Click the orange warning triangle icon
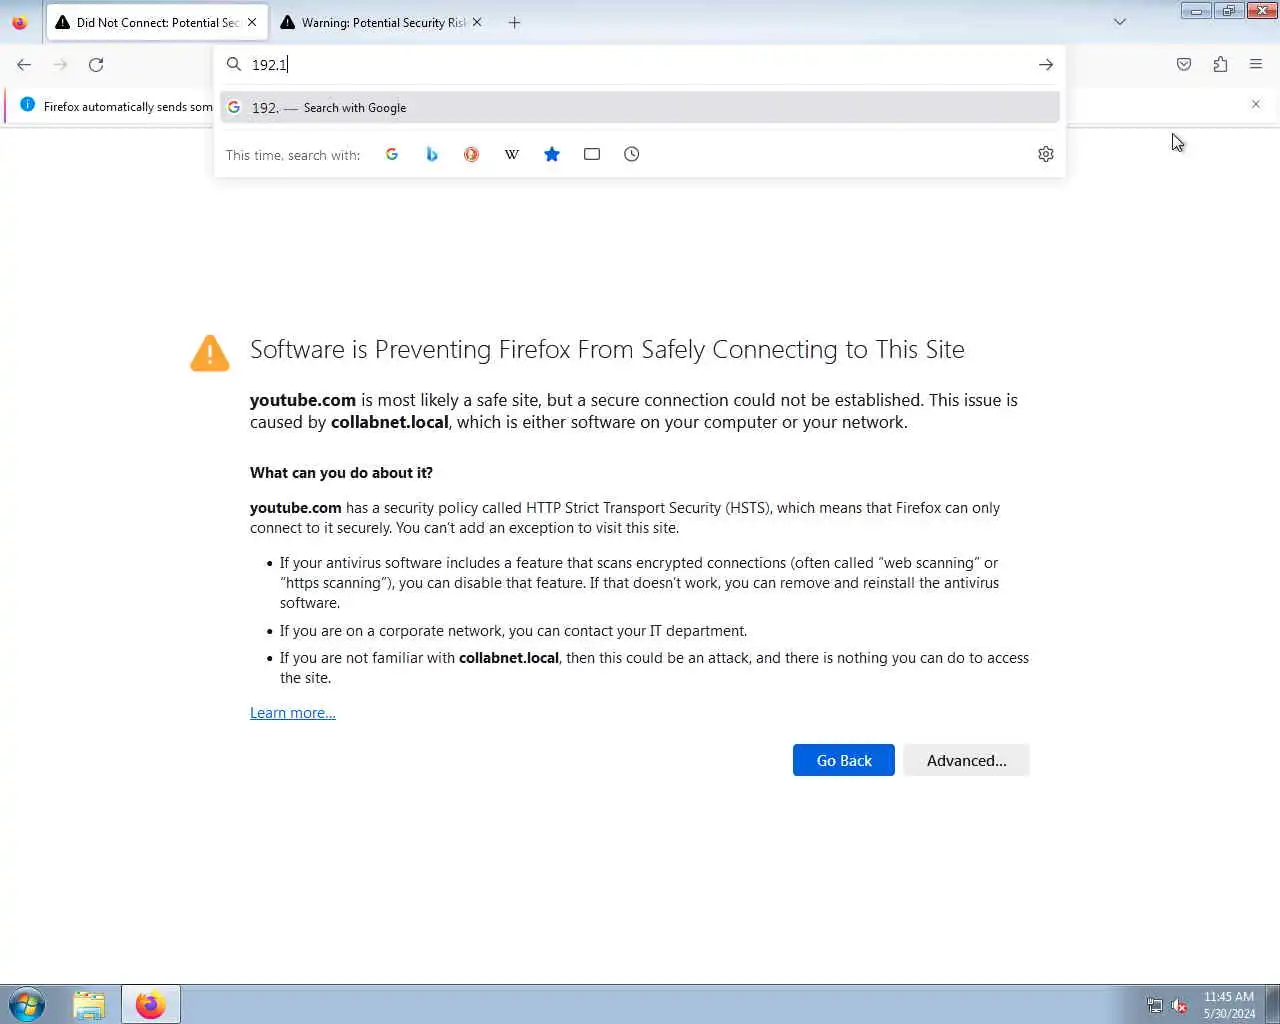 pyautogui.click(x=210, y=353)
